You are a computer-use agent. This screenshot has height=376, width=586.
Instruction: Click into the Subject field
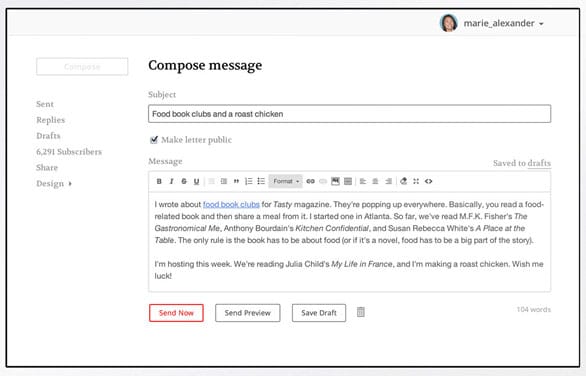(x=349, y=114)
